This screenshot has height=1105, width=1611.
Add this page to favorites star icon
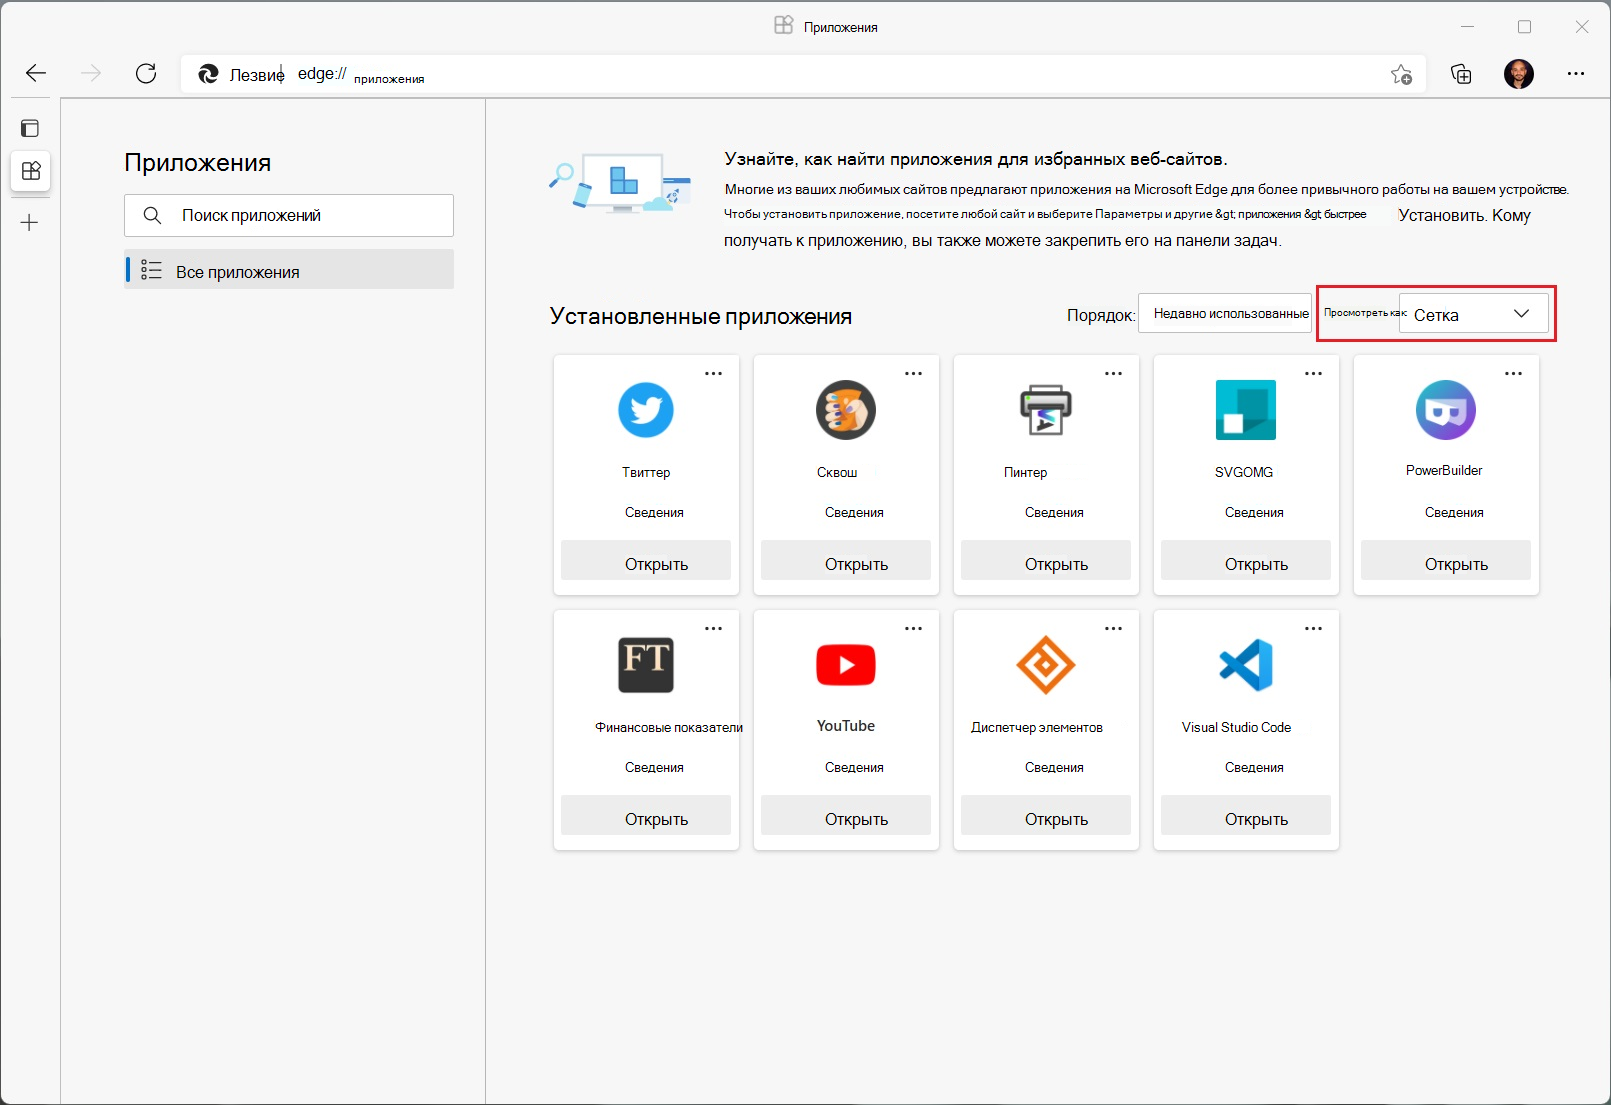1401,74
